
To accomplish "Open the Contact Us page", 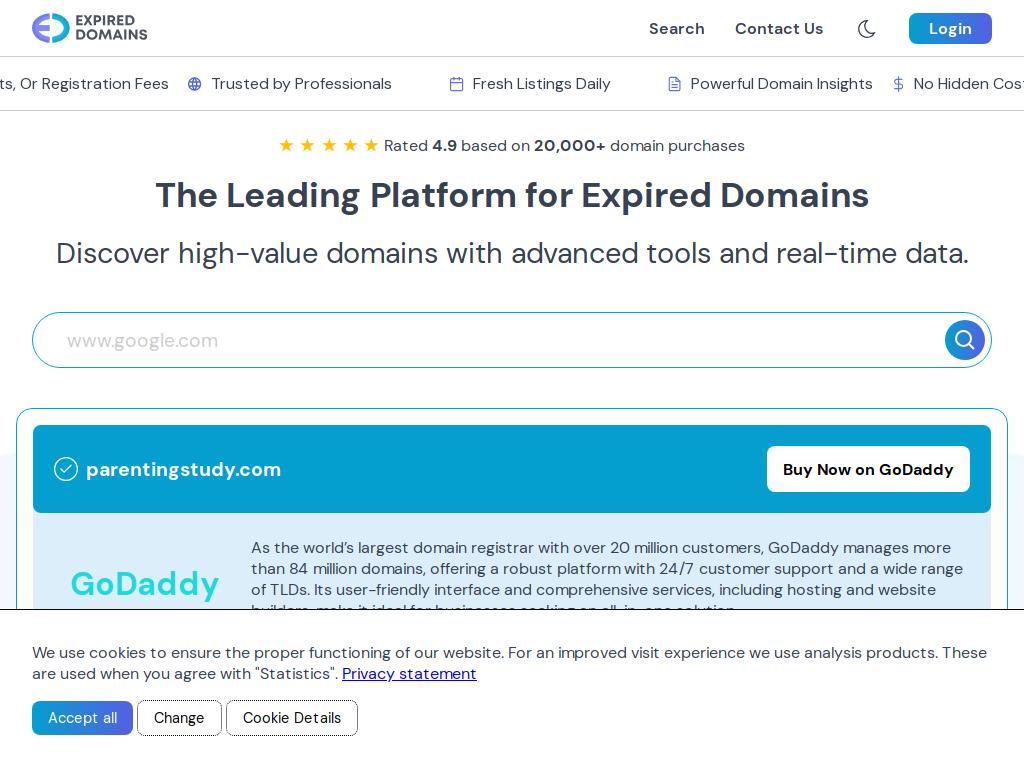I will [778, 29].
